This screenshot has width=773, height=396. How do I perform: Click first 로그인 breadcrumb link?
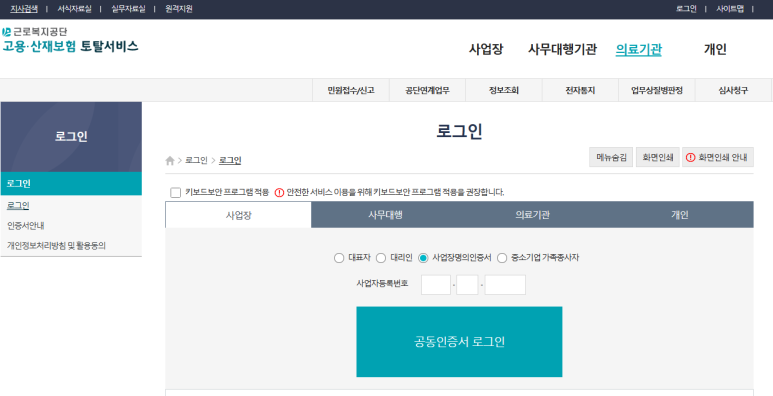pyautogui.click(x=196, y=160)
